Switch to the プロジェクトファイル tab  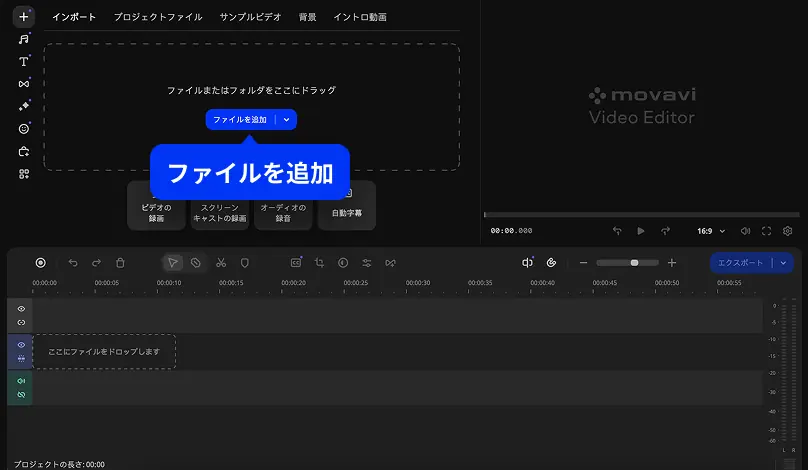coord(158,17)
